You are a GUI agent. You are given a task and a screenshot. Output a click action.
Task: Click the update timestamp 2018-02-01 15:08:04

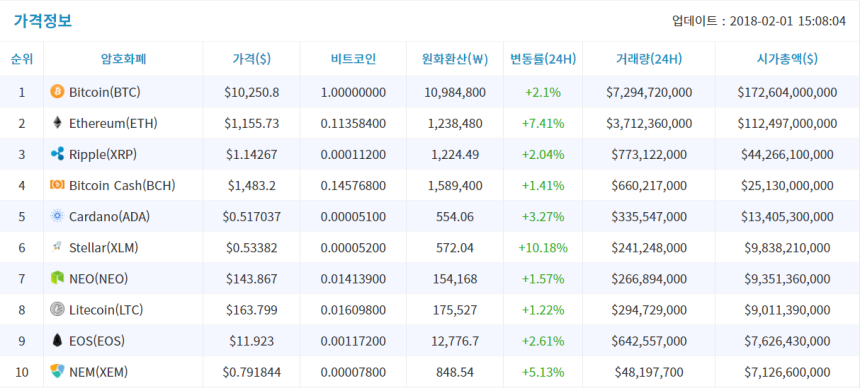click(788, 21)
